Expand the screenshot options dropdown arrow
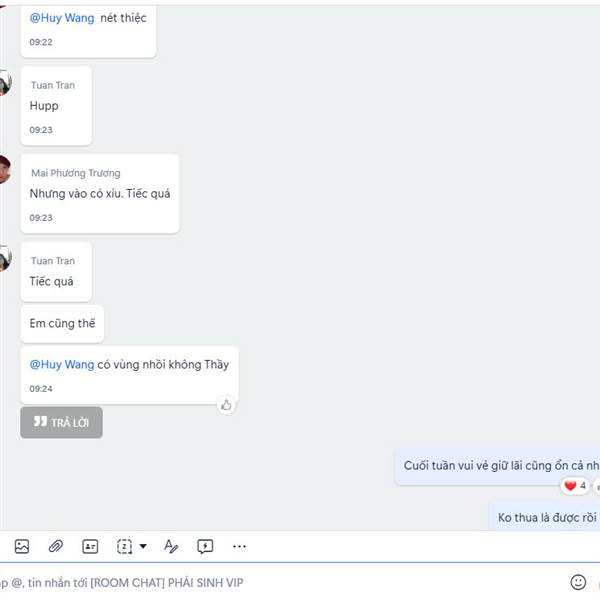The height and width of the screenshot is (600, 600). click(x=143, y=546)
